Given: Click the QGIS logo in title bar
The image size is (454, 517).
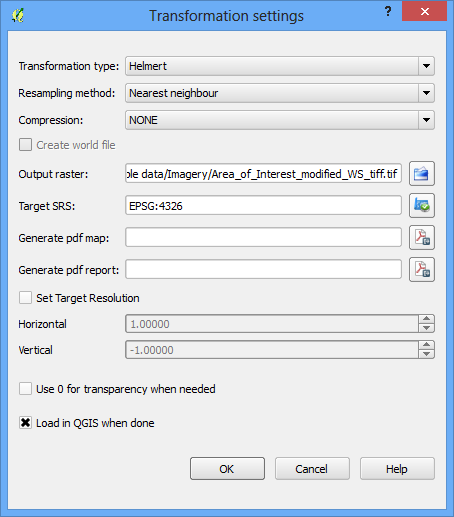Looking at the screenshot, I should click(x=18, y=16).
